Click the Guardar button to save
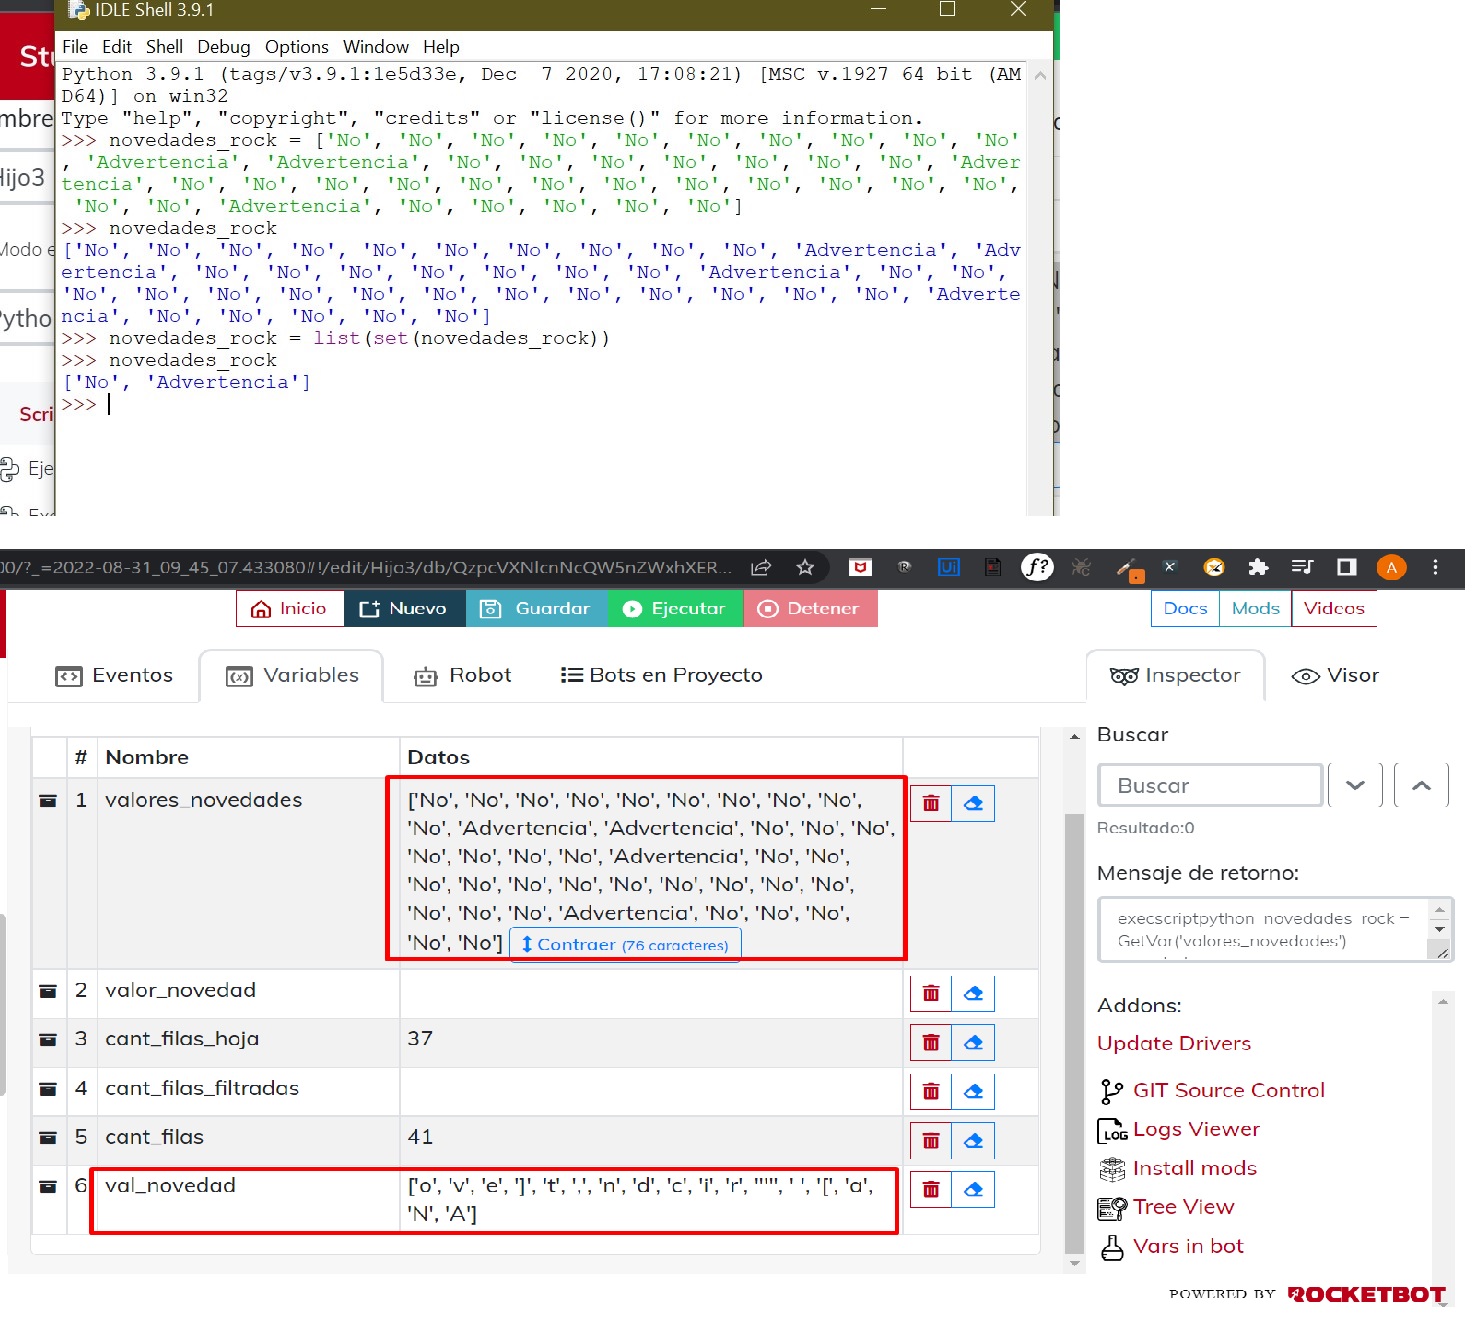This screenshot has height=1333, width=1473. click(537, 609)
